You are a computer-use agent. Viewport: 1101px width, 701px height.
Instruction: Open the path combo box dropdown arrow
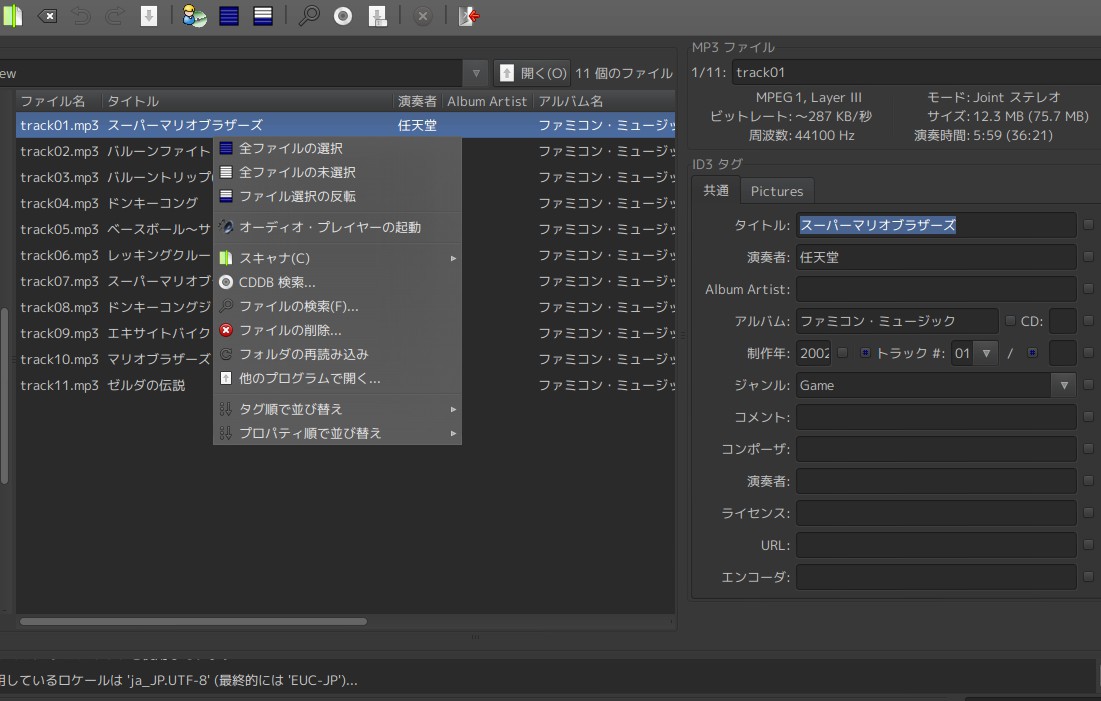(476, 73)
